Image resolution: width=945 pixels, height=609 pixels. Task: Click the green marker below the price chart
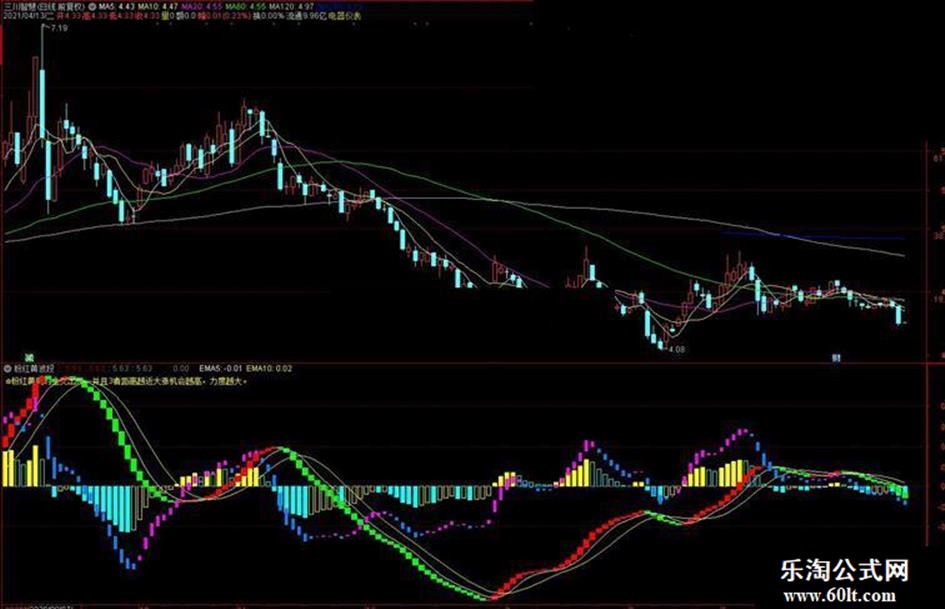[29, 358]
